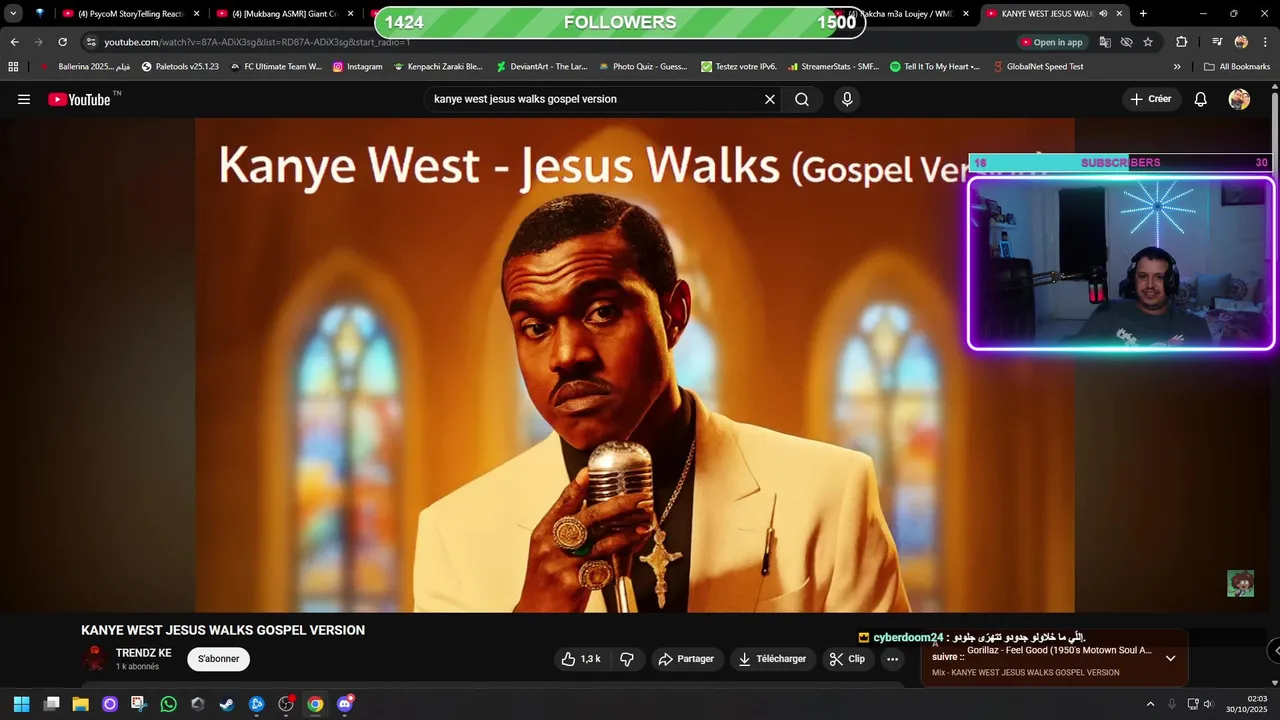The height and width of the screenshot is (720, 1280).
Task: Open the StreamerStats bookmark
Action: [x=833, y=67]
